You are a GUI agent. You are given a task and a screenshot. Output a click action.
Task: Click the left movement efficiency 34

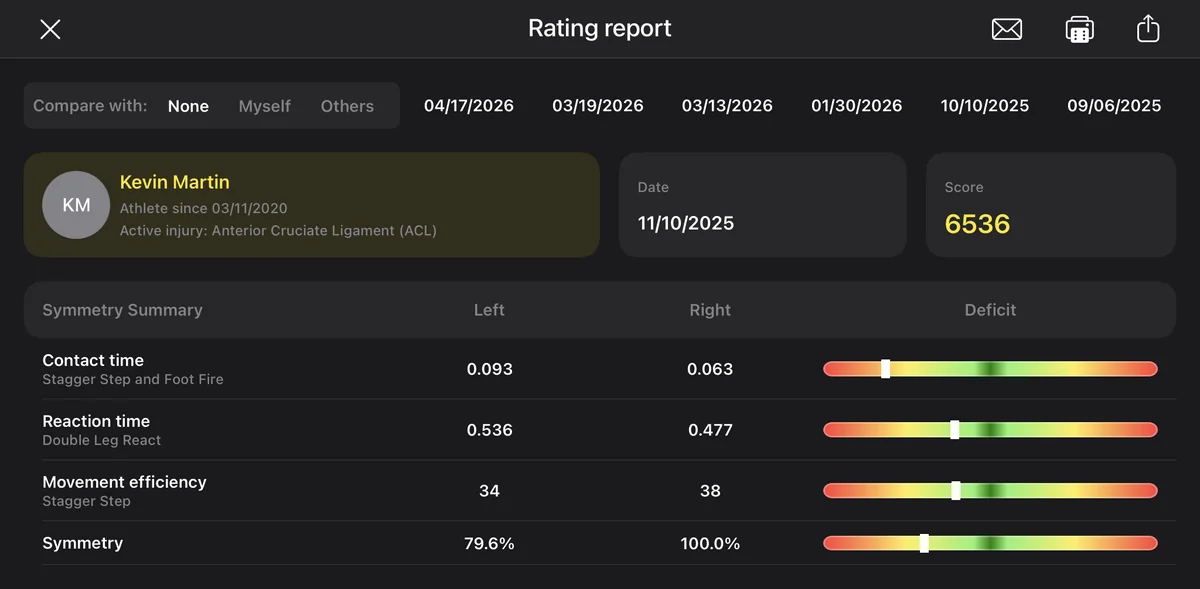[x=490, y=491]
